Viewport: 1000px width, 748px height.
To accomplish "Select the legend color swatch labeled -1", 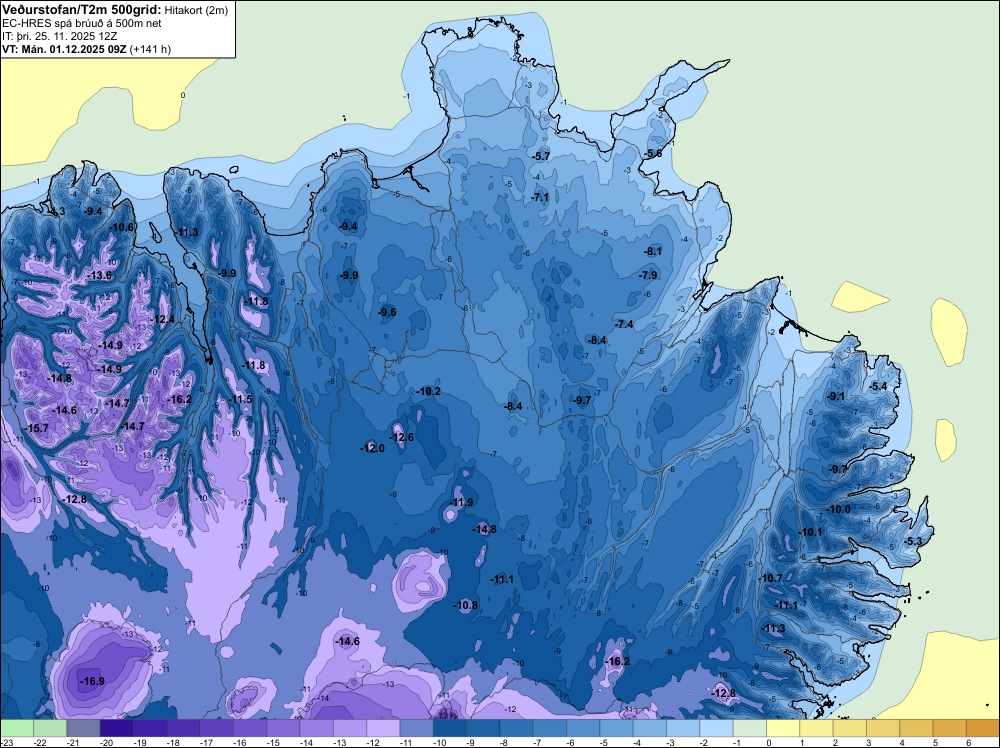I will tap(749, 728).
